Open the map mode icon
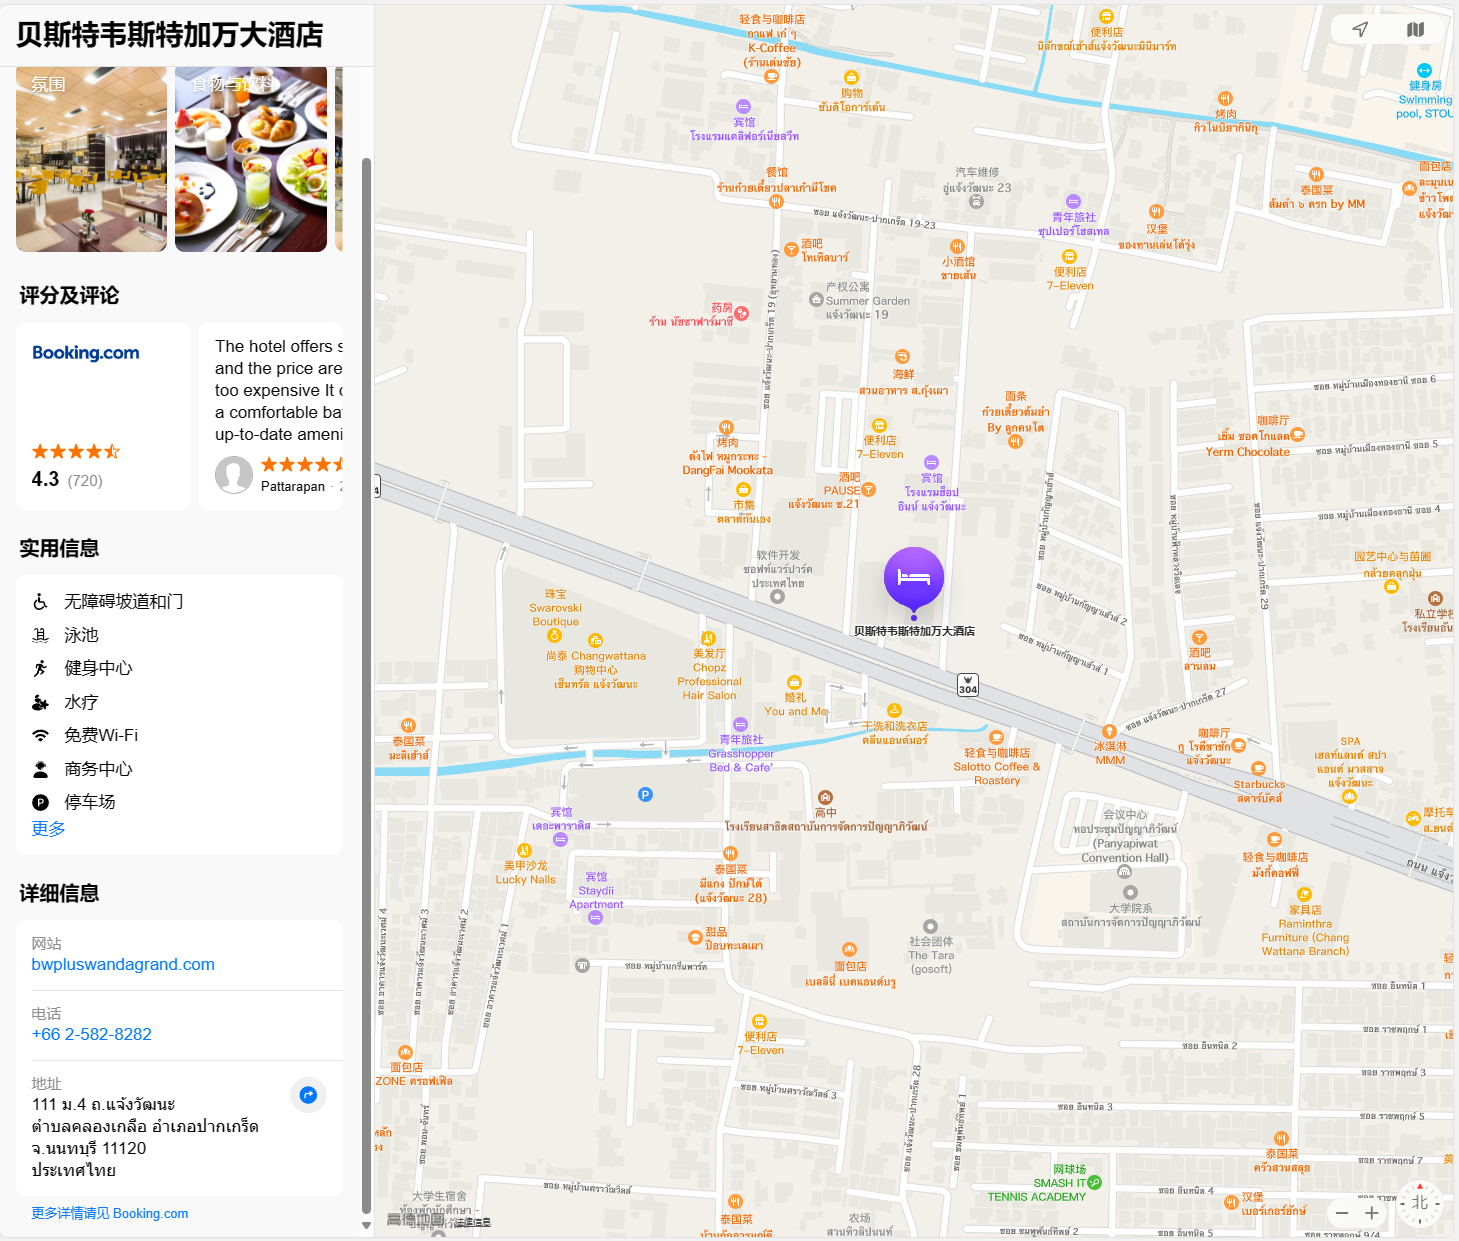 point(1415,29)
